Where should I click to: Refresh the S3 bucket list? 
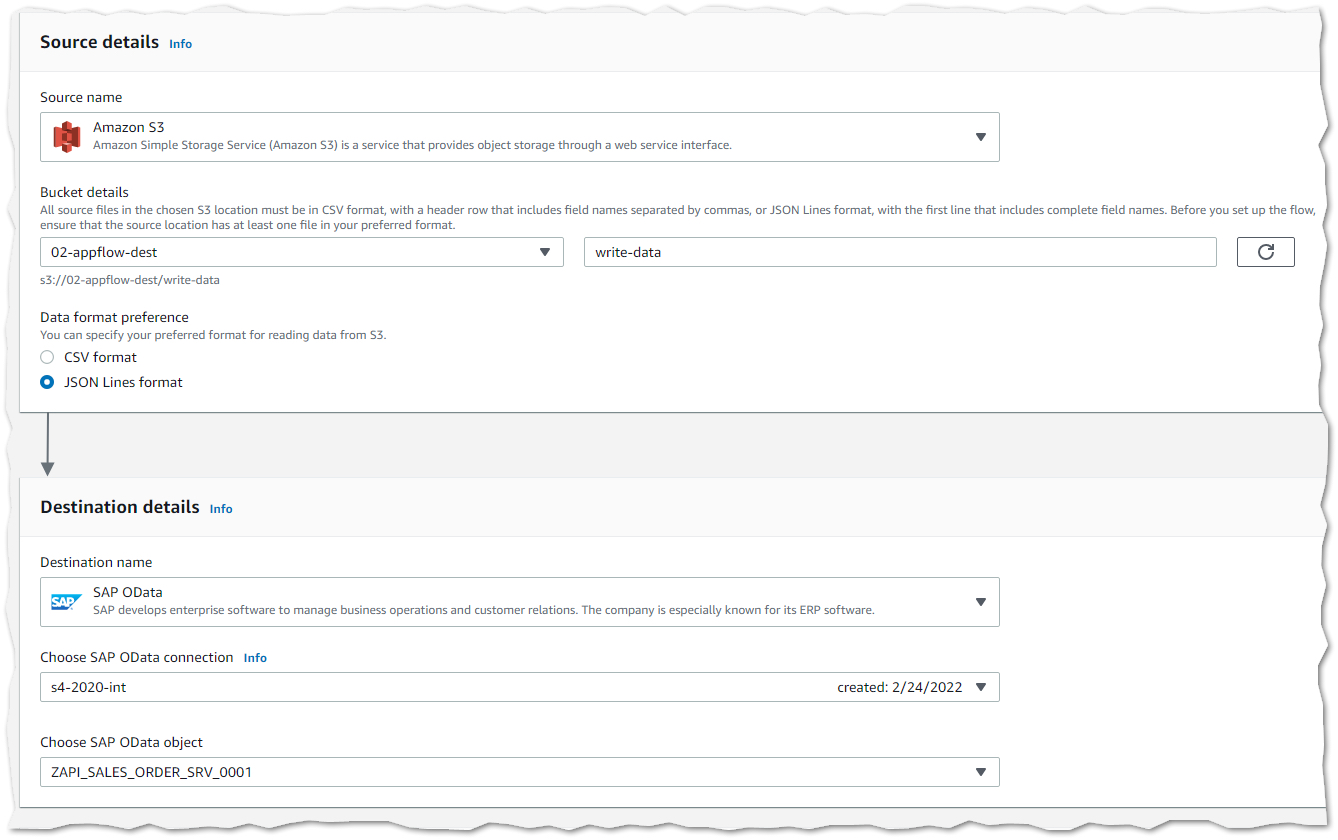[x=1265, y=252]
